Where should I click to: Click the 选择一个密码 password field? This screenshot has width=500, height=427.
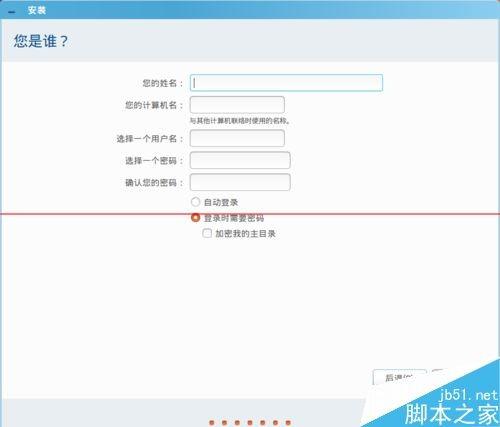[x=240, y=160]
